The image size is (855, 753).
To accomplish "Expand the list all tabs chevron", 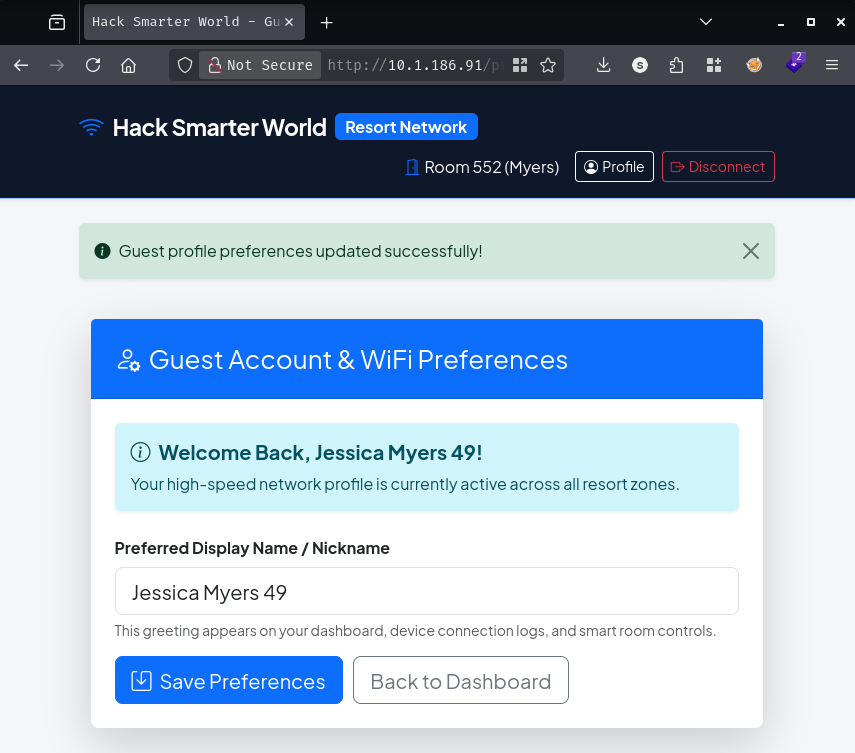I will coord(706,22).
